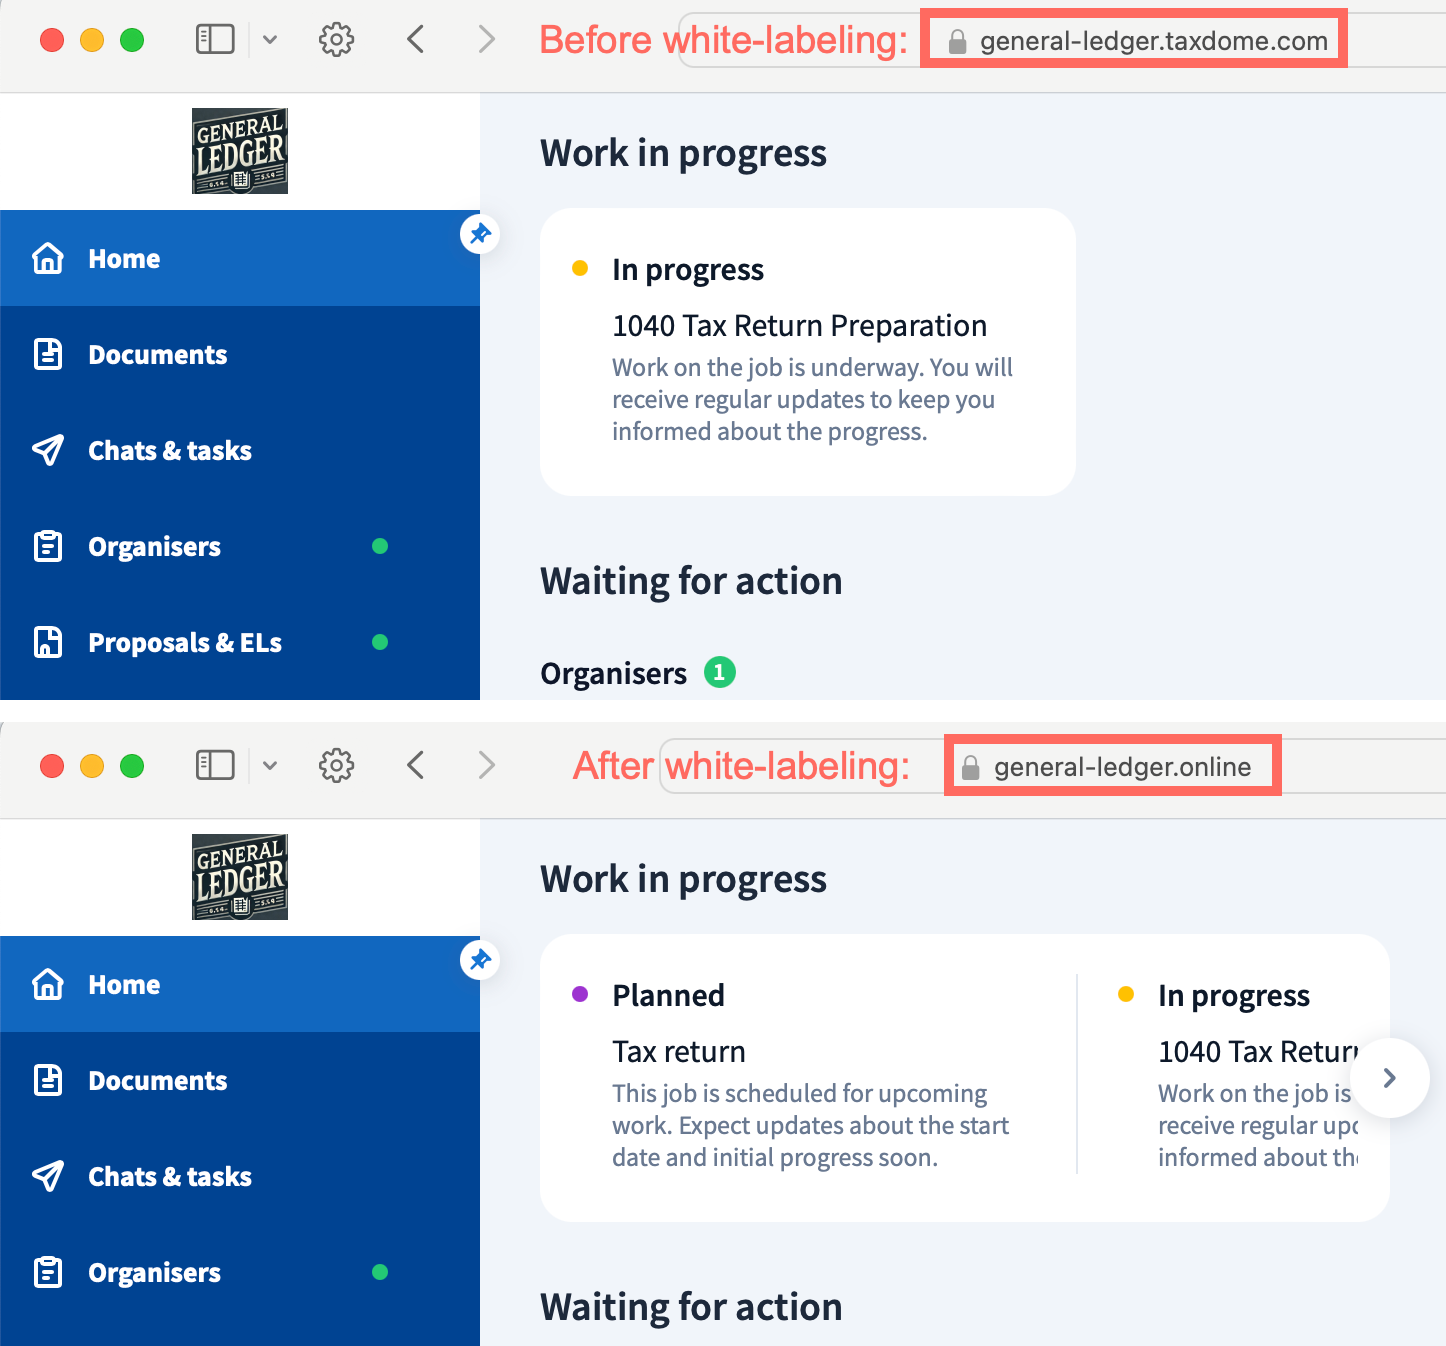1446x1346 pixels.
Task: Click the Proposals & ELs document icon
Action: pos(48,642)
